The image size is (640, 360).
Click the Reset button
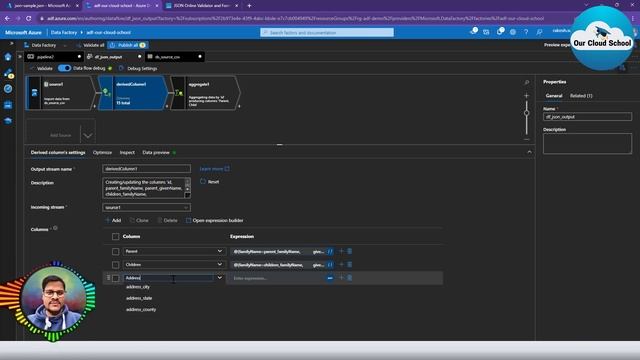tap(210, 182)
